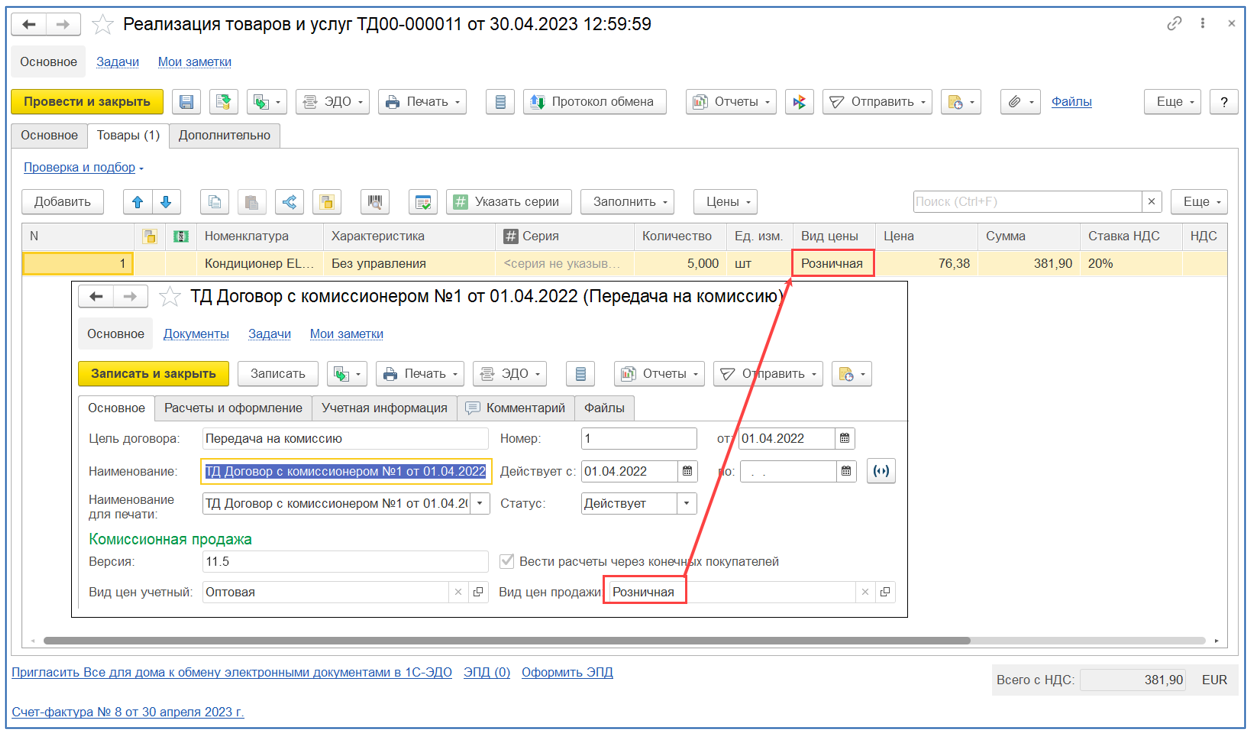Open Учетная информация tab in contract
Image resolution: width=1247 pixels, height=736 pixels.
(384, 408)
